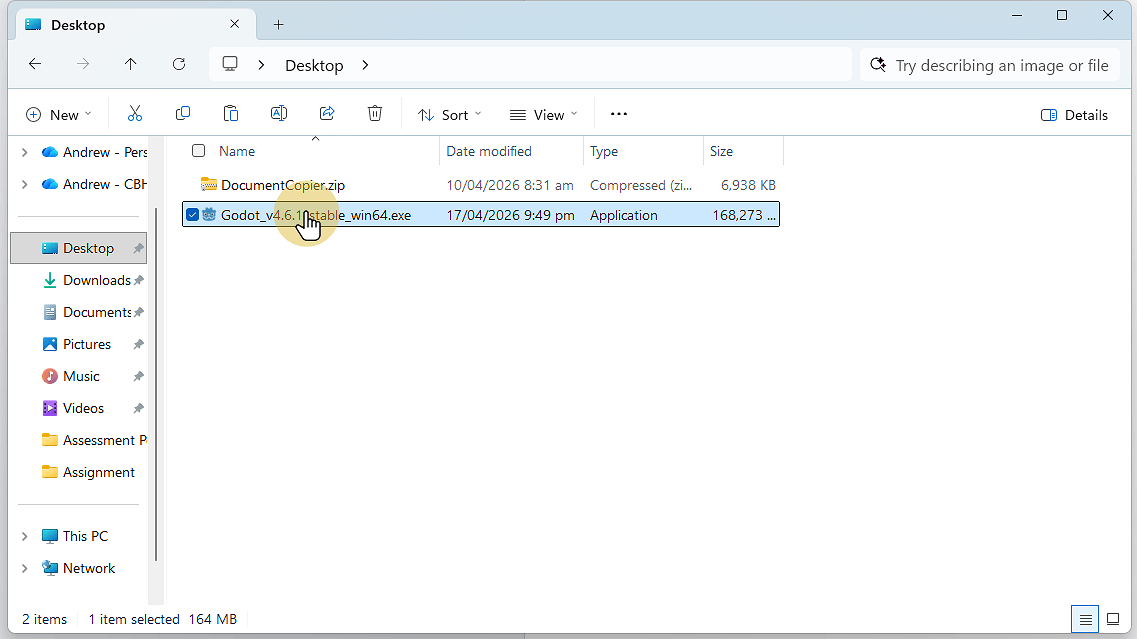This screenshot has width=1137, height=639.
Task: Expand This PC in the sidebar
Action: pyautogui.click(x=23, y=535)
